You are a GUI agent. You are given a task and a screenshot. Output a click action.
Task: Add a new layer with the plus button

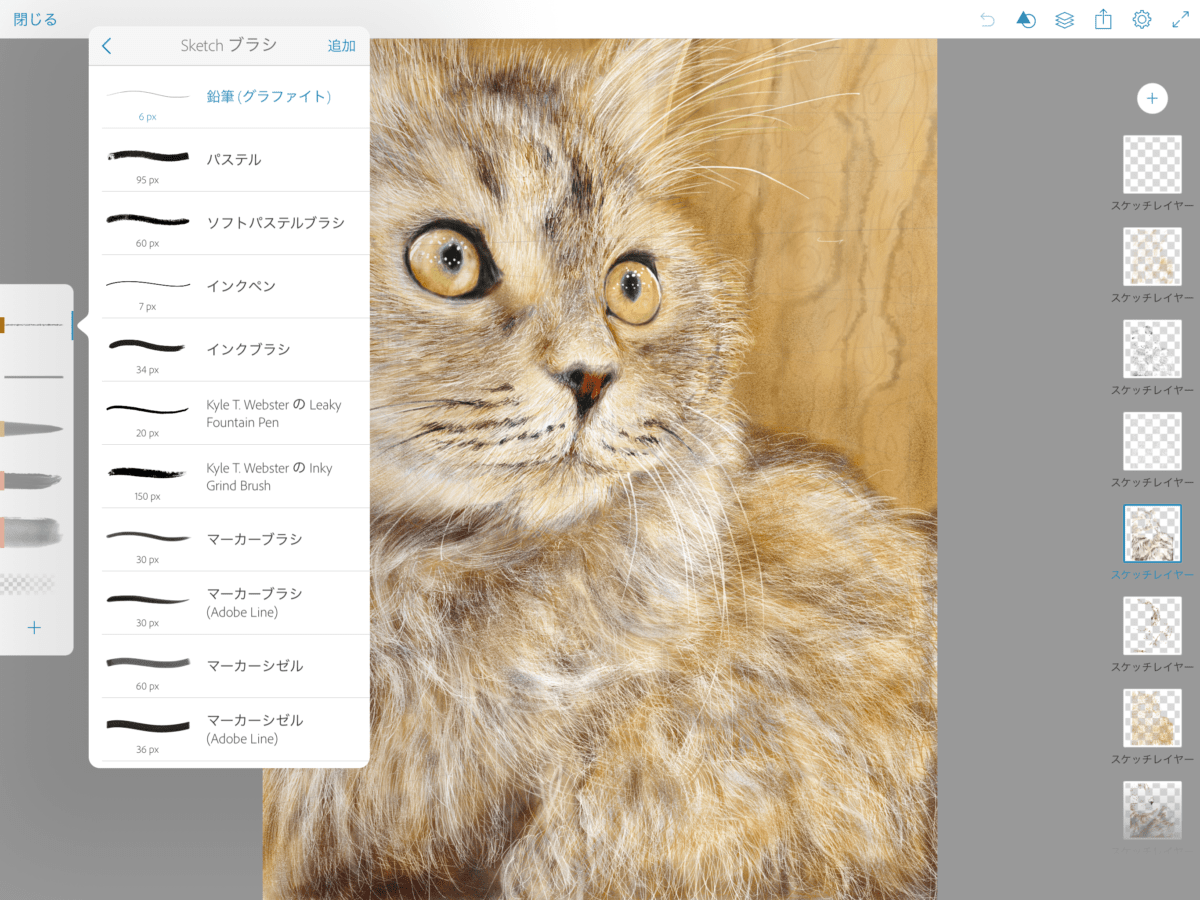(1152, 98)
